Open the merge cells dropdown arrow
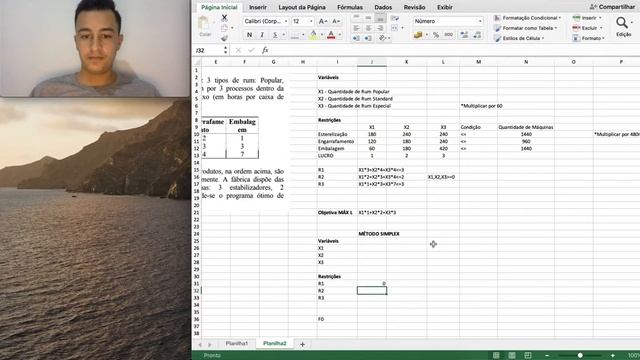Screen dimensions: 640x360 coord(402,28)
